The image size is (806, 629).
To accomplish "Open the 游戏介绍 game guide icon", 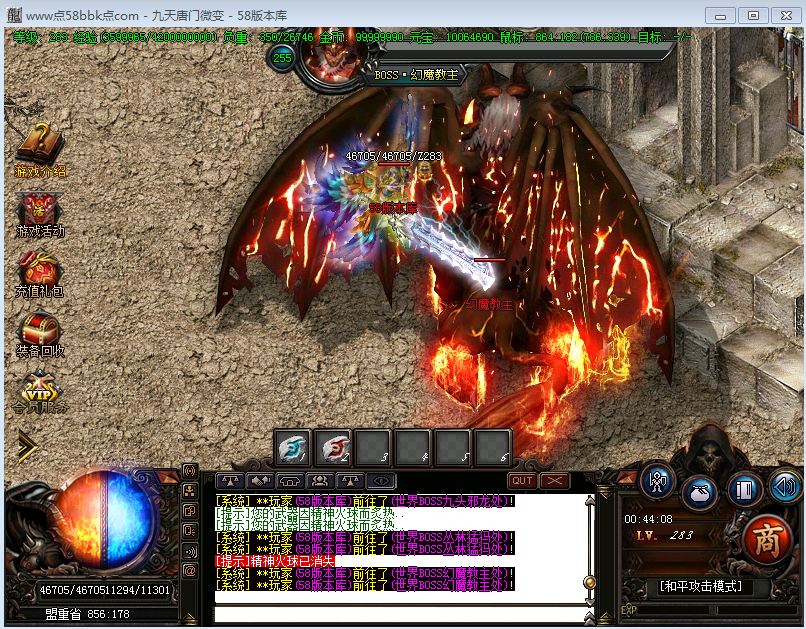I will (x=40, y=150).
